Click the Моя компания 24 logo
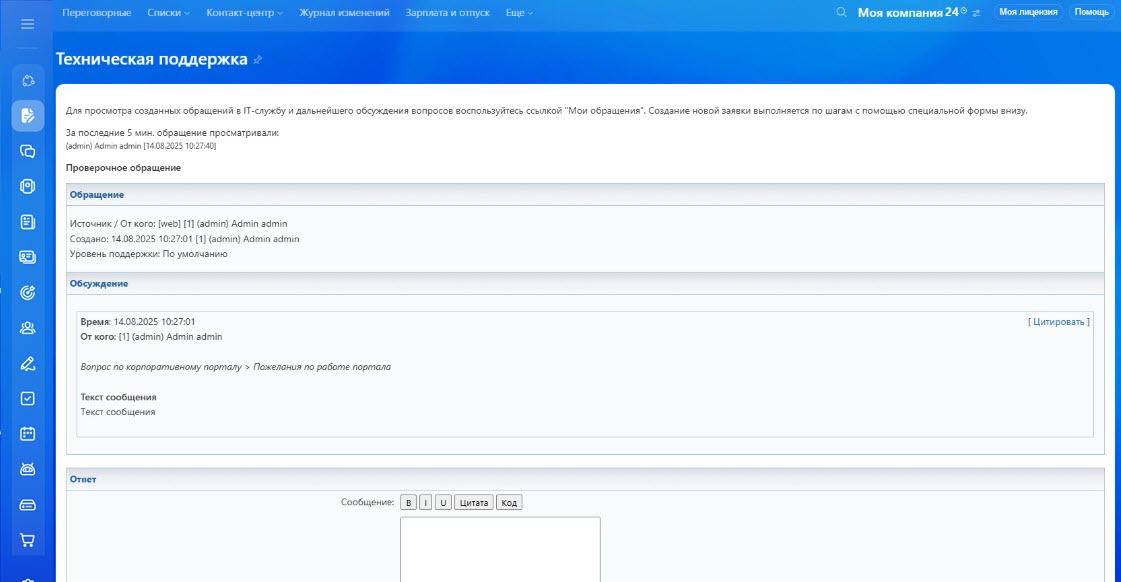 coord(908,12)
